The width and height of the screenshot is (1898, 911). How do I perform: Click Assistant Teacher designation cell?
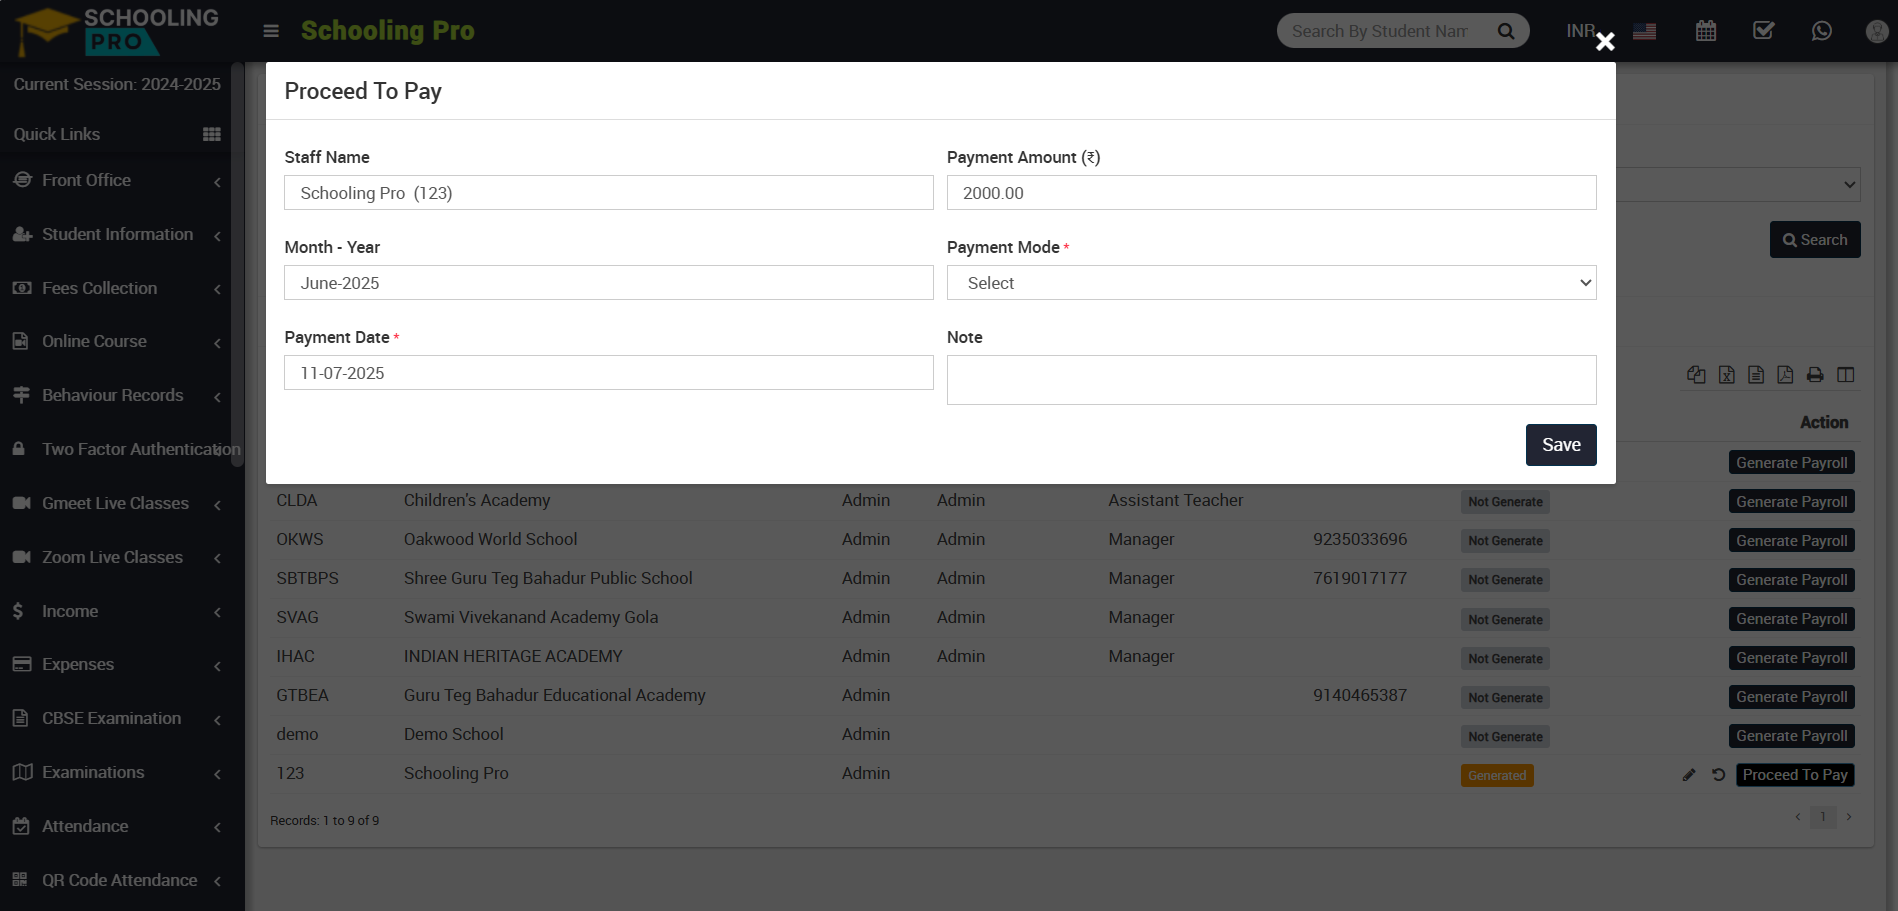click(1176, 500)
